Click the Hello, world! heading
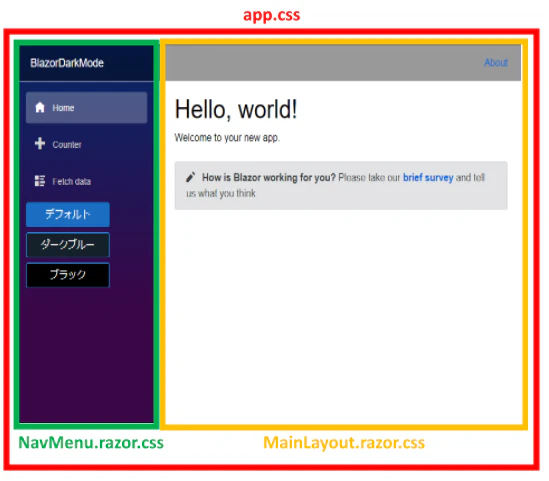This screenshot has width=549, height=481. click(x=236, y=109)
